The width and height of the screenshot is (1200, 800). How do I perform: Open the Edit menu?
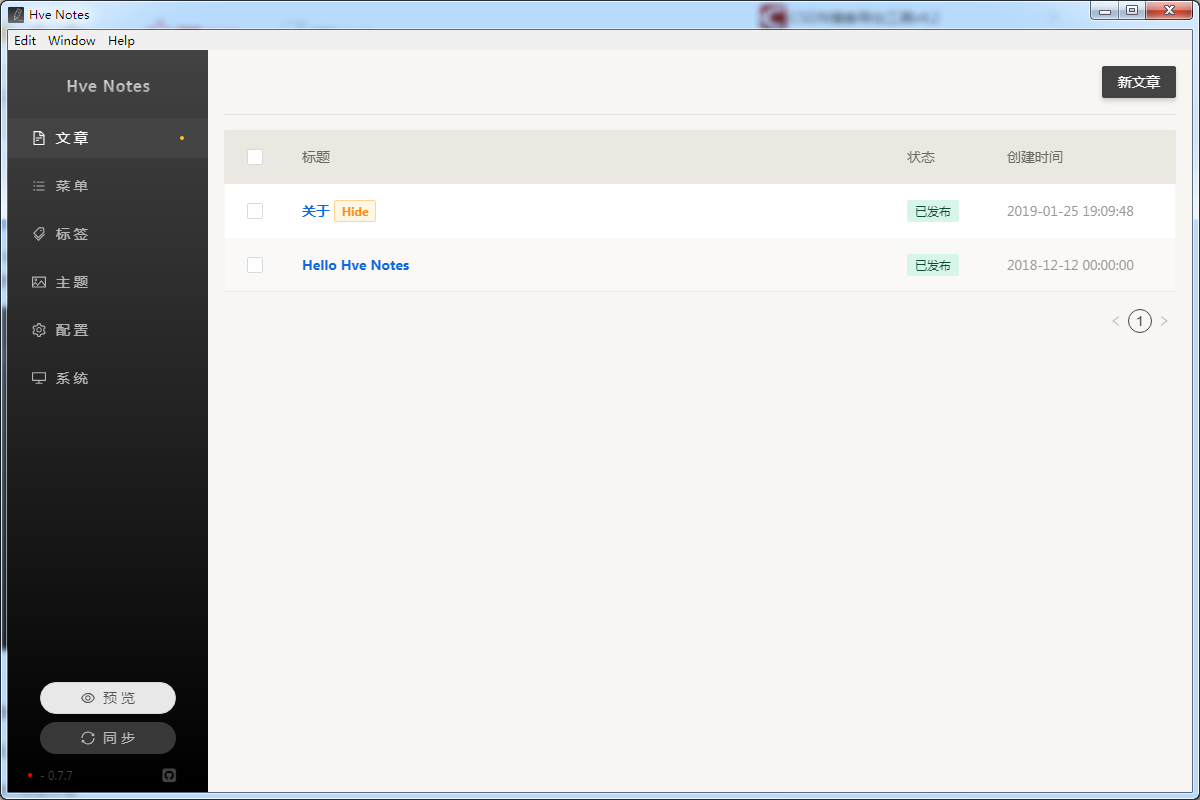[25, 41]
